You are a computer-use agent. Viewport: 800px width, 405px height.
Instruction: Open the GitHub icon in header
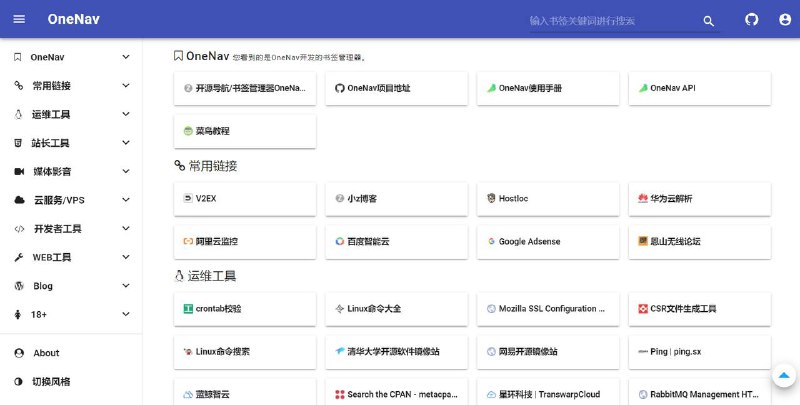752,20
